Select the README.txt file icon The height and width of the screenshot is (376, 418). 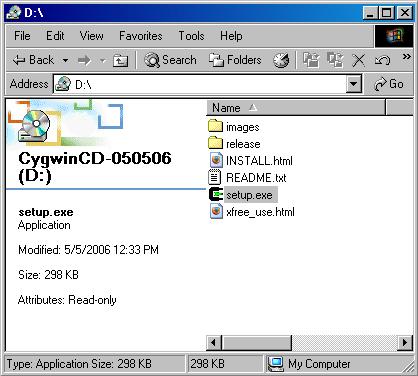[215, 177]
